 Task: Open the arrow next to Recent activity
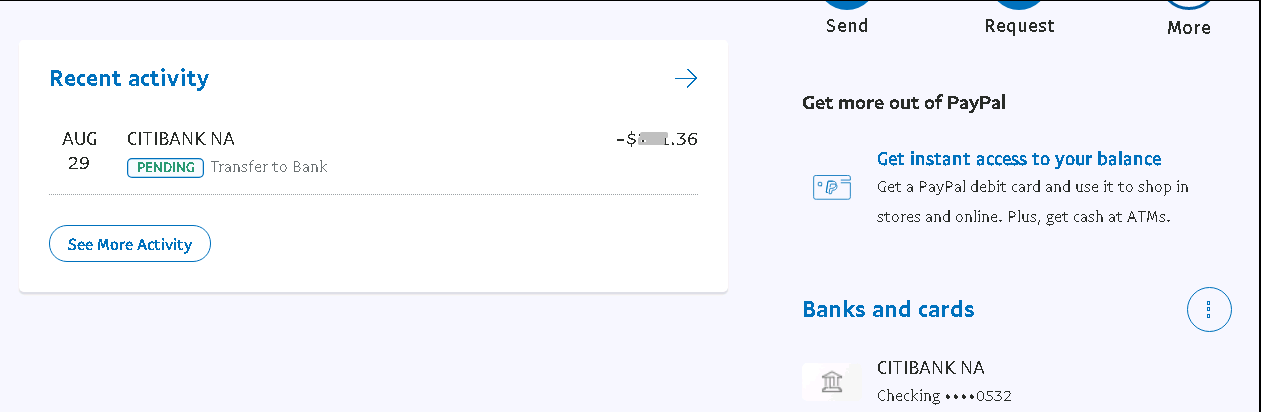click(686, 79)
